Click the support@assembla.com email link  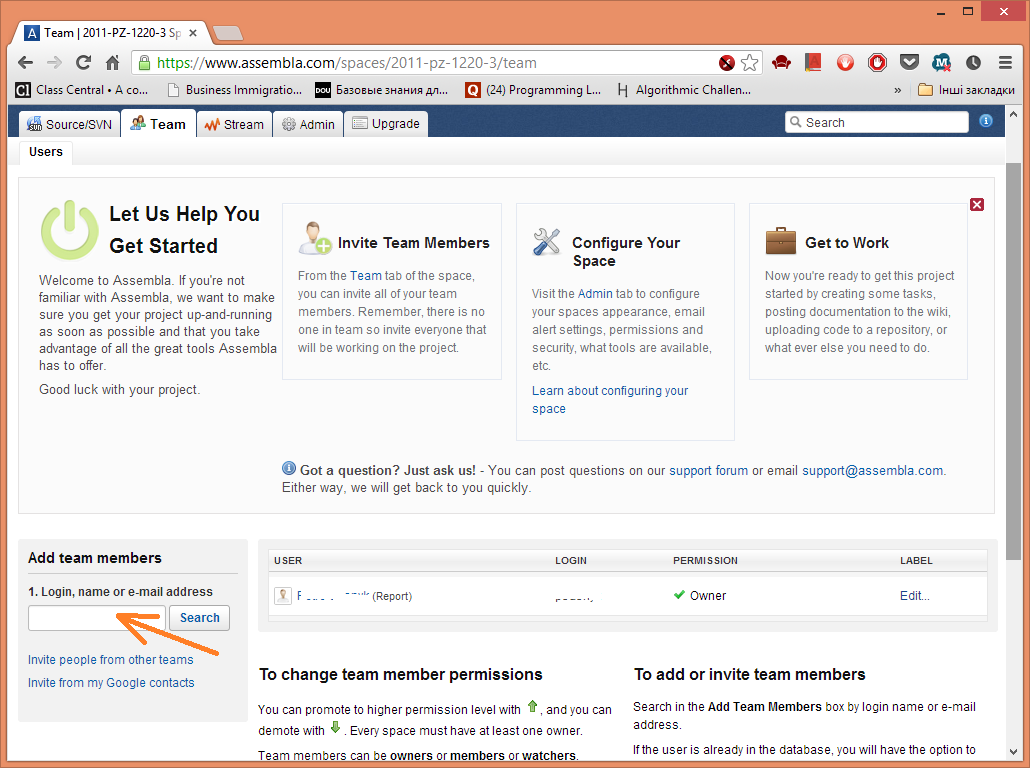pos(872,470)
